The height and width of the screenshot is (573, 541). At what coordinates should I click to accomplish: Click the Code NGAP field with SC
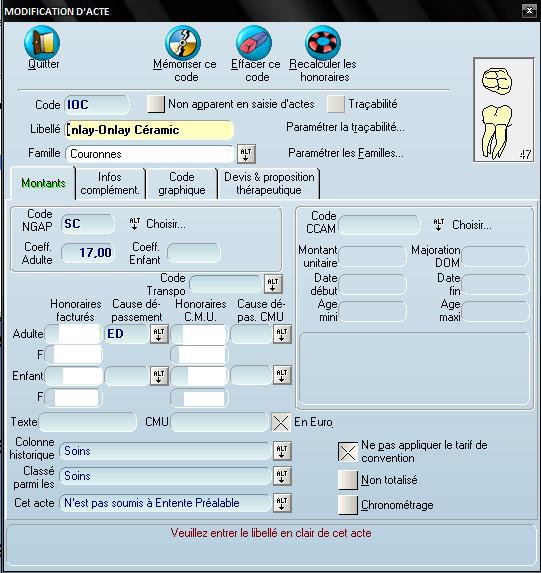[88, 224]
